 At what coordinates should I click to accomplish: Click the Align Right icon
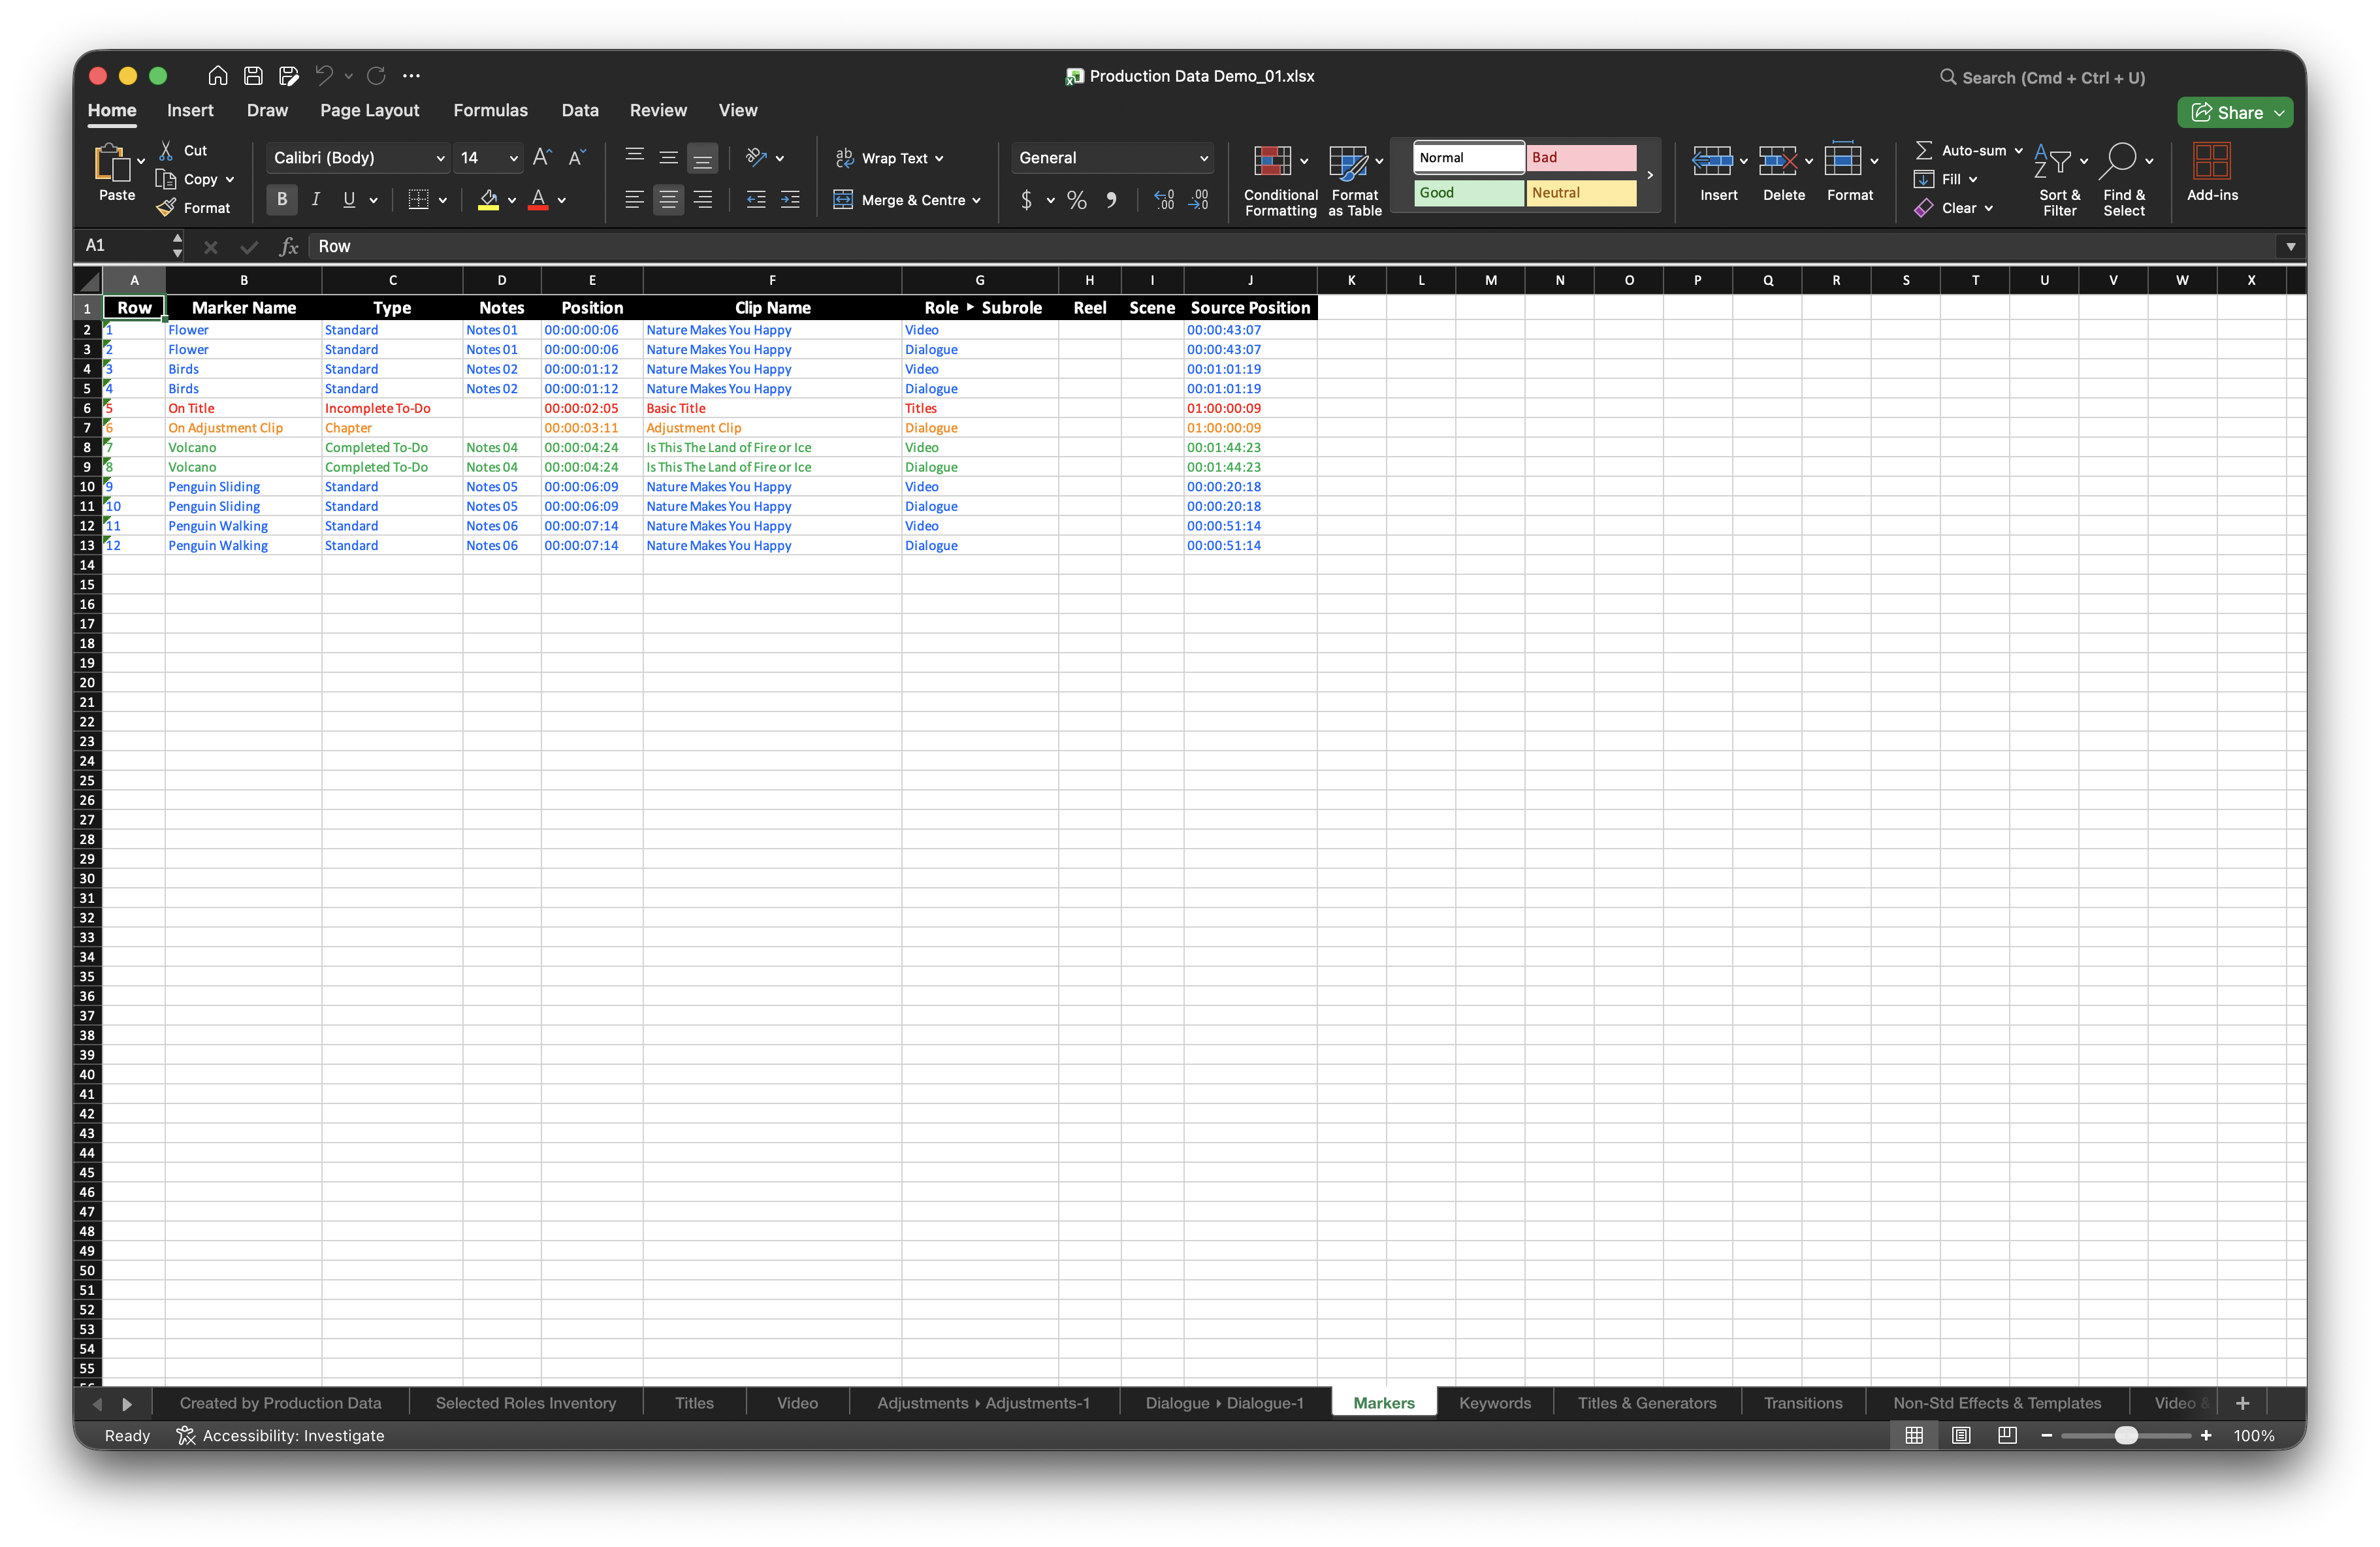pos(703,200)
